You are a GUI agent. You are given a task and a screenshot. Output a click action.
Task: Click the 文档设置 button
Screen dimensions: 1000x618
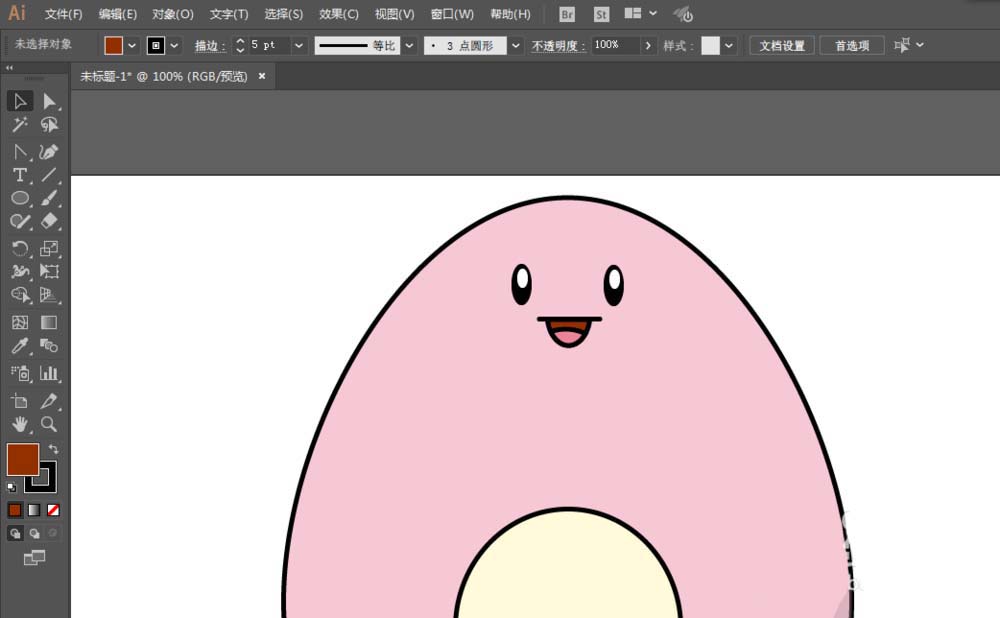(782, 46)
